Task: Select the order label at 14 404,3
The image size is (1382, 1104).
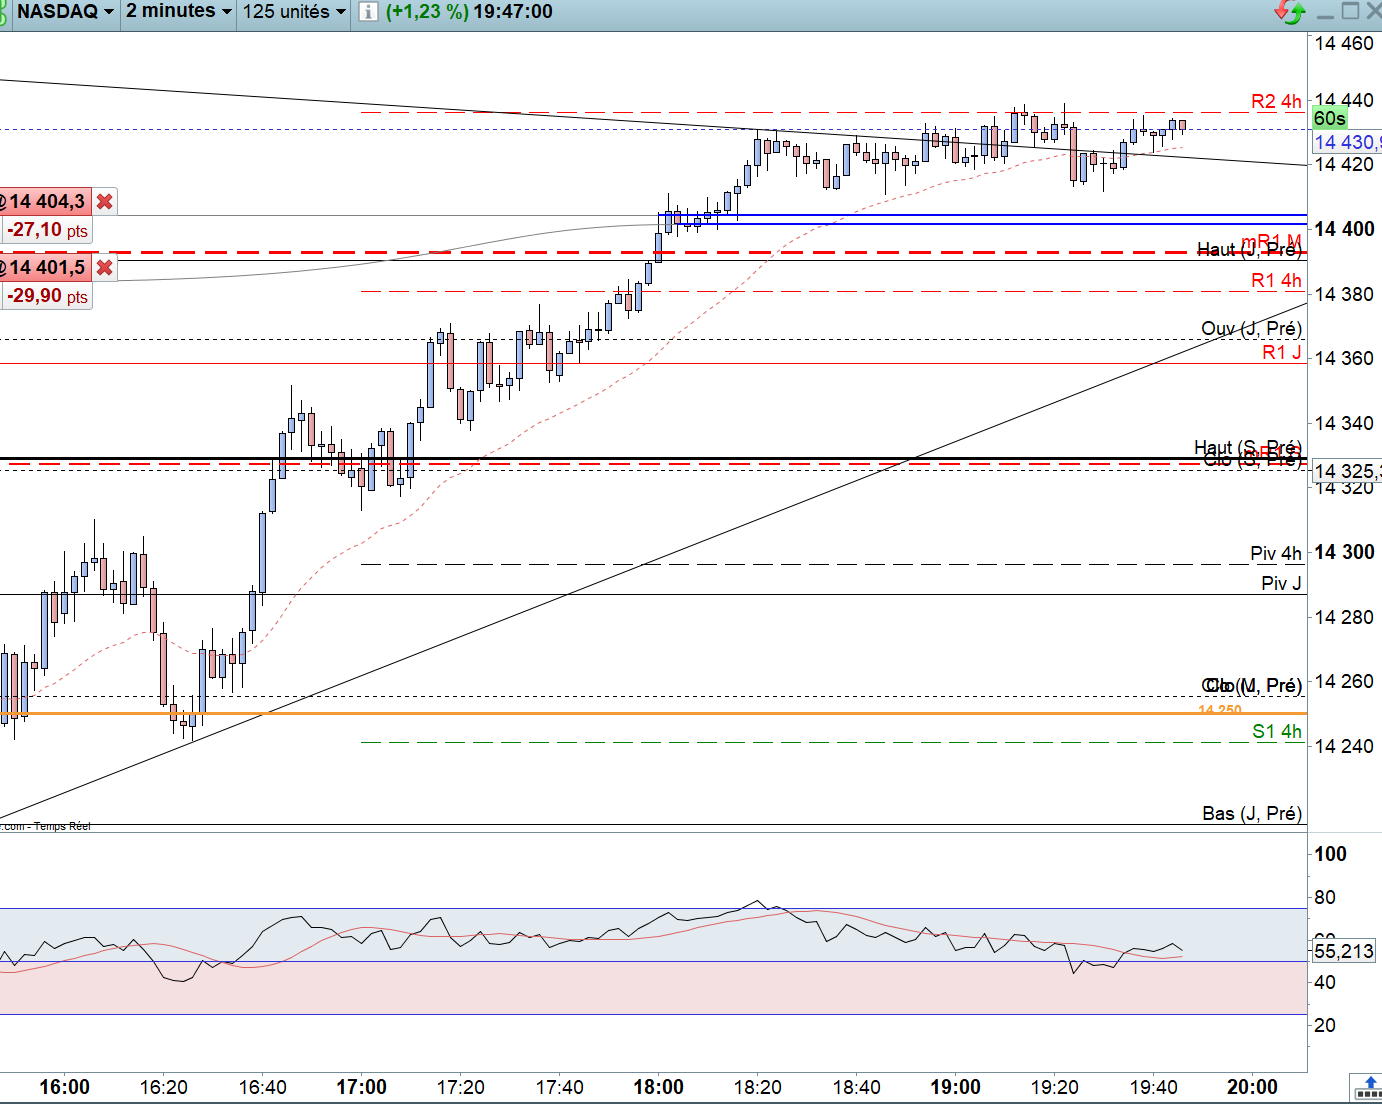Action: click(46, 202)
